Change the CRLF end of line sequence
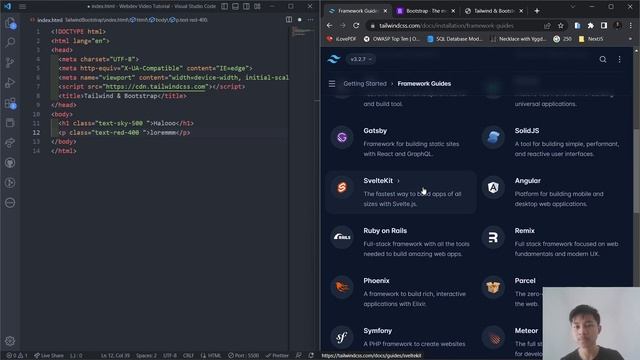 coord(188,356)
